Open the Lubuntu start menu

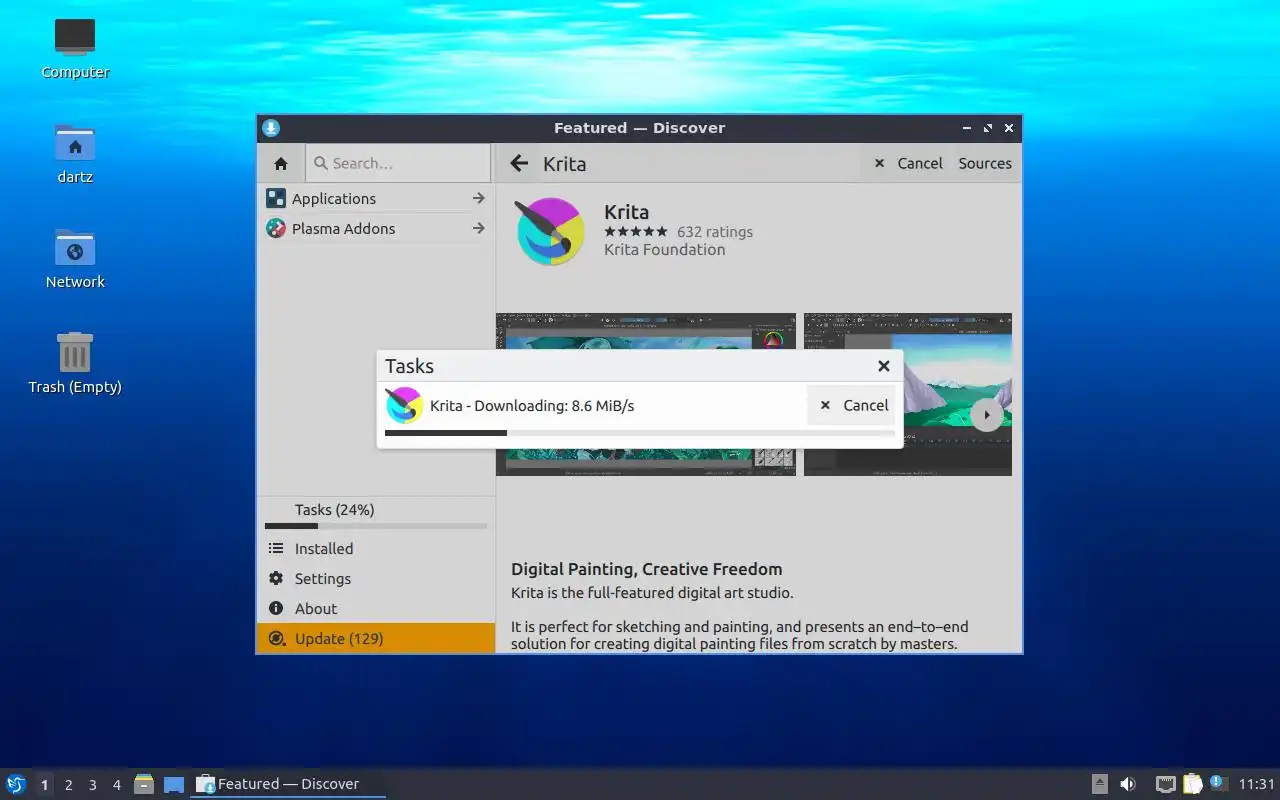coord(16,784)
